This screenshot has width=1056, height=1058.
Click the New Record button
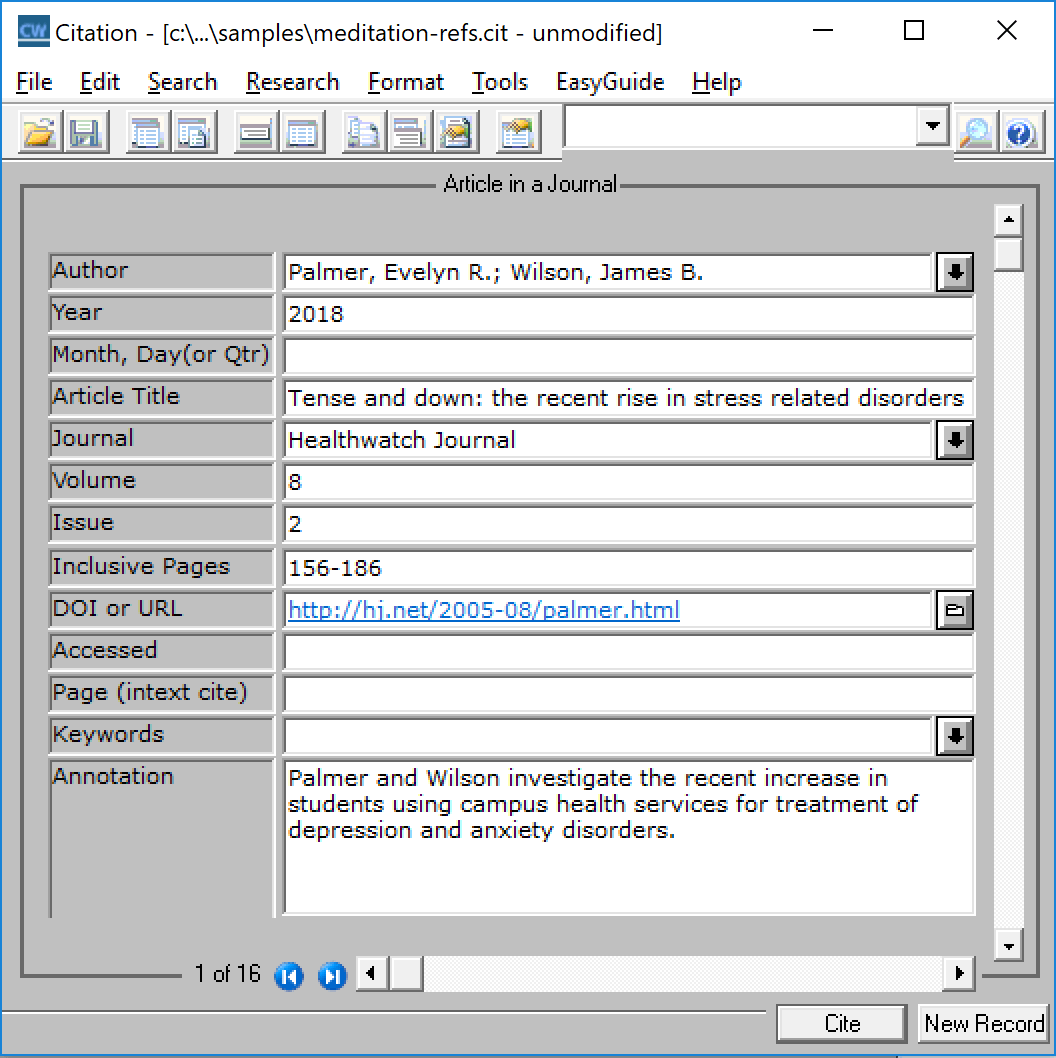pos(984,1023)
